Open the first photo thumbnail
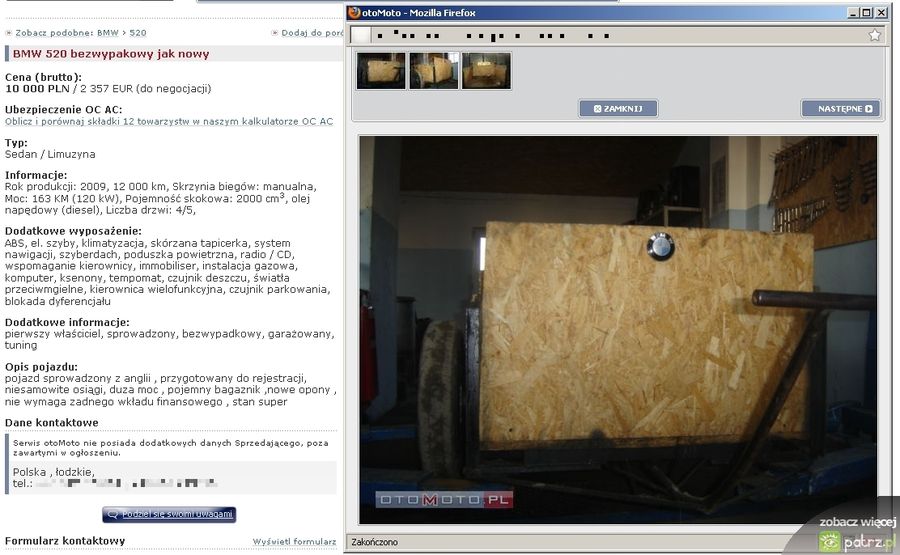This screenshot has height=555, width=900. click(381, 71)
